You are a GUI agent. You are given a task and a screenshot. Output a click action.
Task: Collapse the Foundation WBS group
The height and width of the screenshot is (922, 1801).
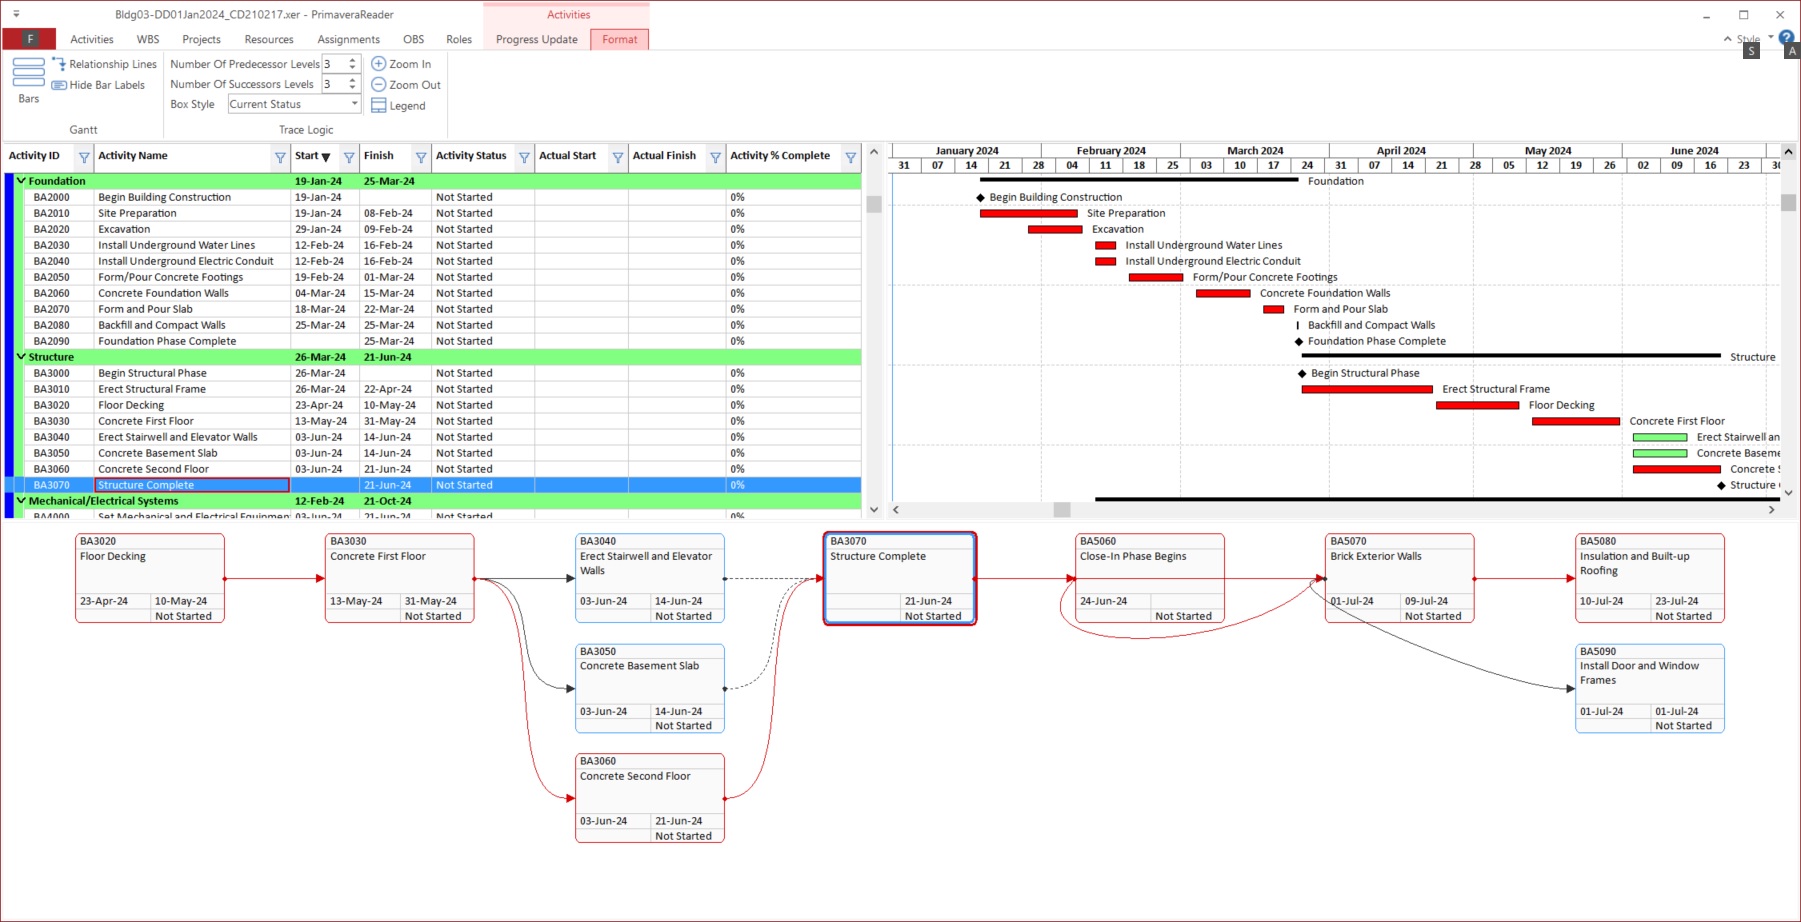[x=21, y=181]
